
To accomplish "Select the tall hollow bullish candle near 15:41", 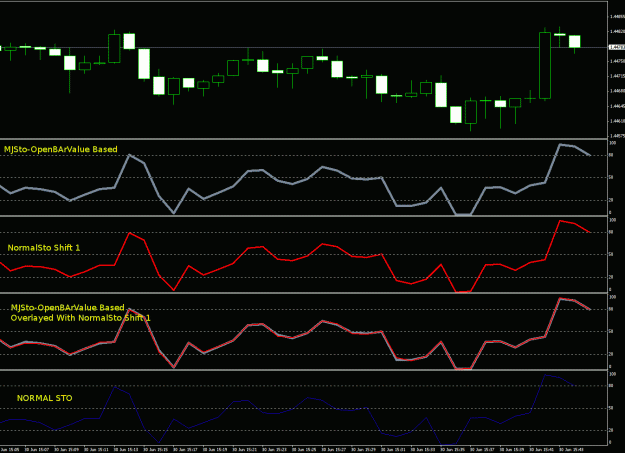I will (x=545, y=65).
